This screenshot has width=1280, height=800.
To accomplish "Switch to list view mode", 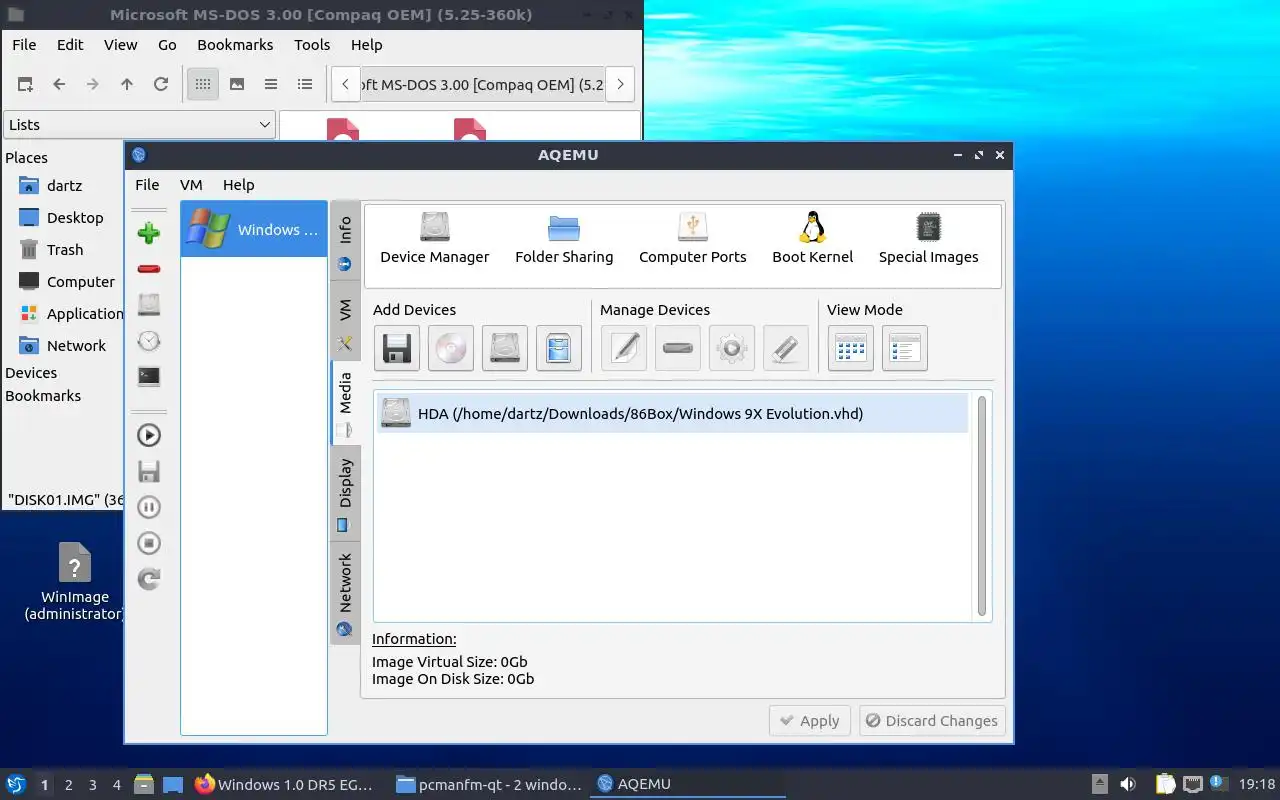I will 905,349.
